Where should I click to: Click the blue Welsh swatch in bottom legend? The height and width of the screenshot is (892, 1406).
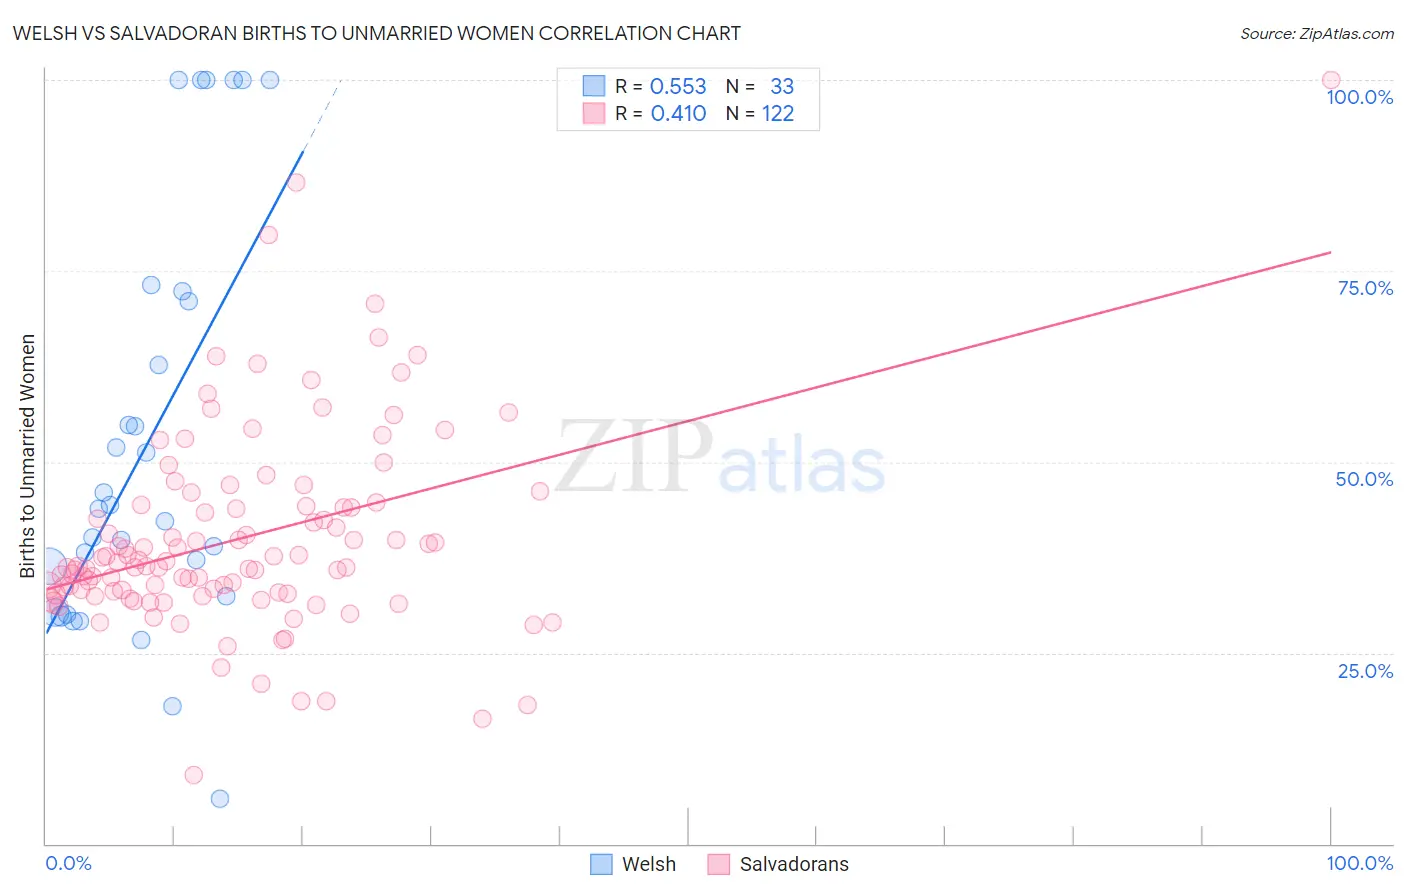click(x=601, y=864)
